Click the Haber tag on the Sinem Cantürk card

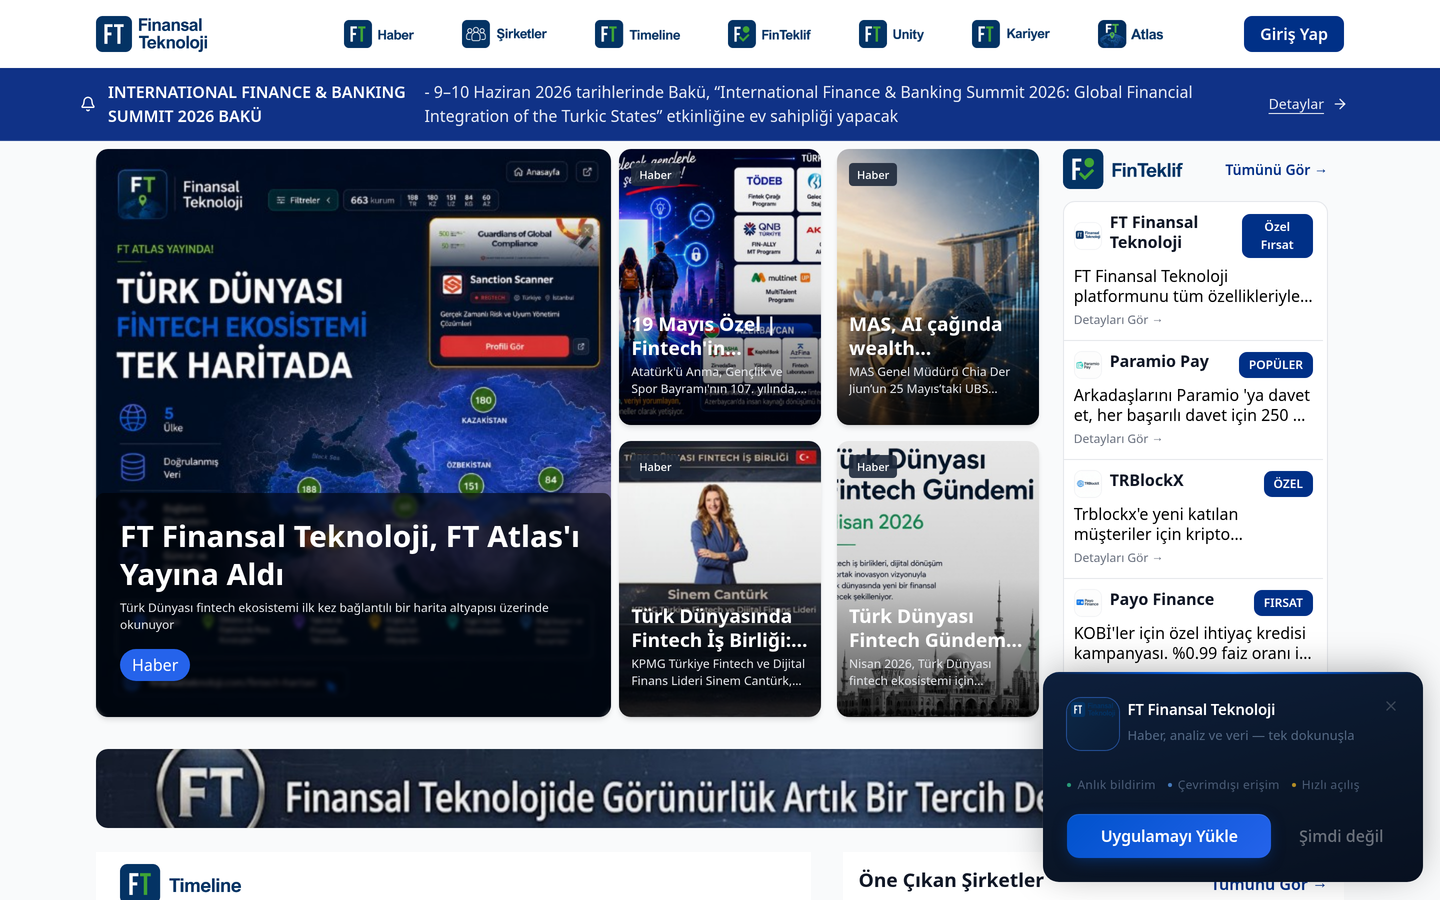pyautogui.click(x=655, y=467)
